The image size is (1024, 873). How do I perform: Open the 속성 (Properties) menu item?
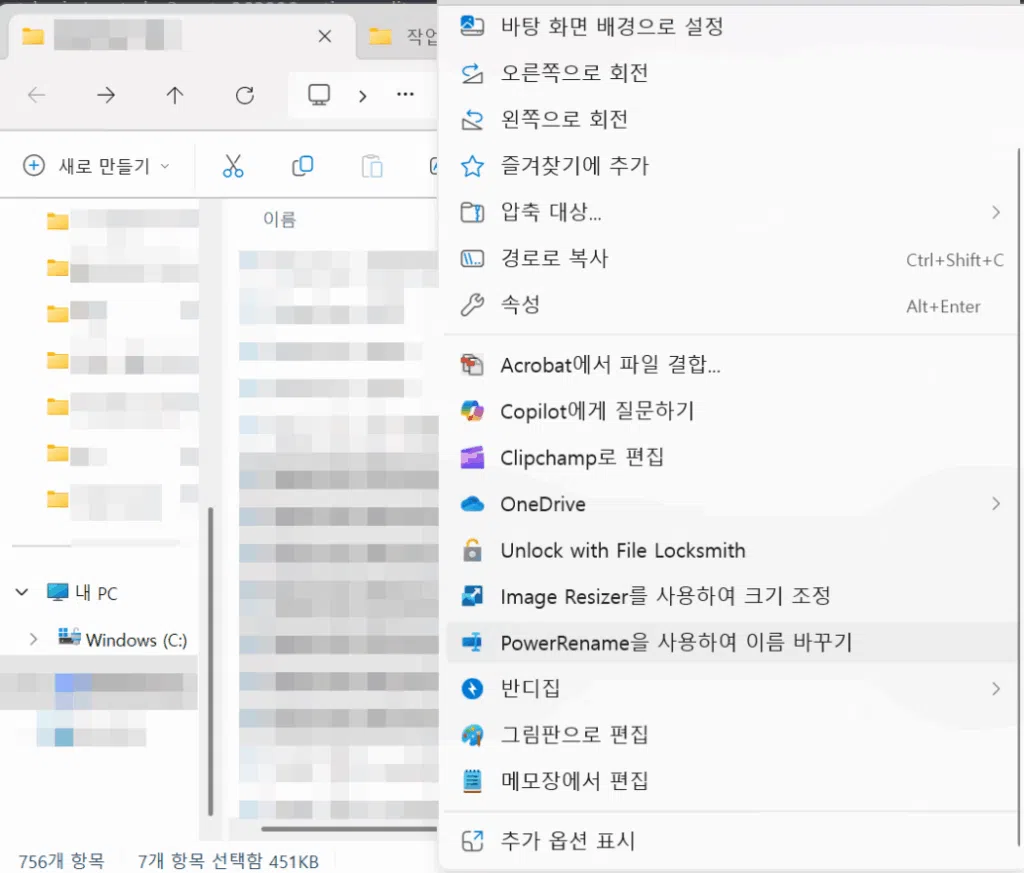(519, 306)
